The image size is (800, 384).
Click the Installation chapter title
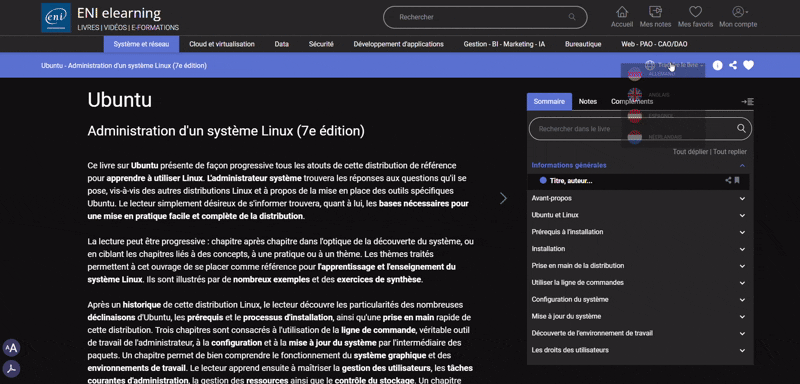[548, 249]
